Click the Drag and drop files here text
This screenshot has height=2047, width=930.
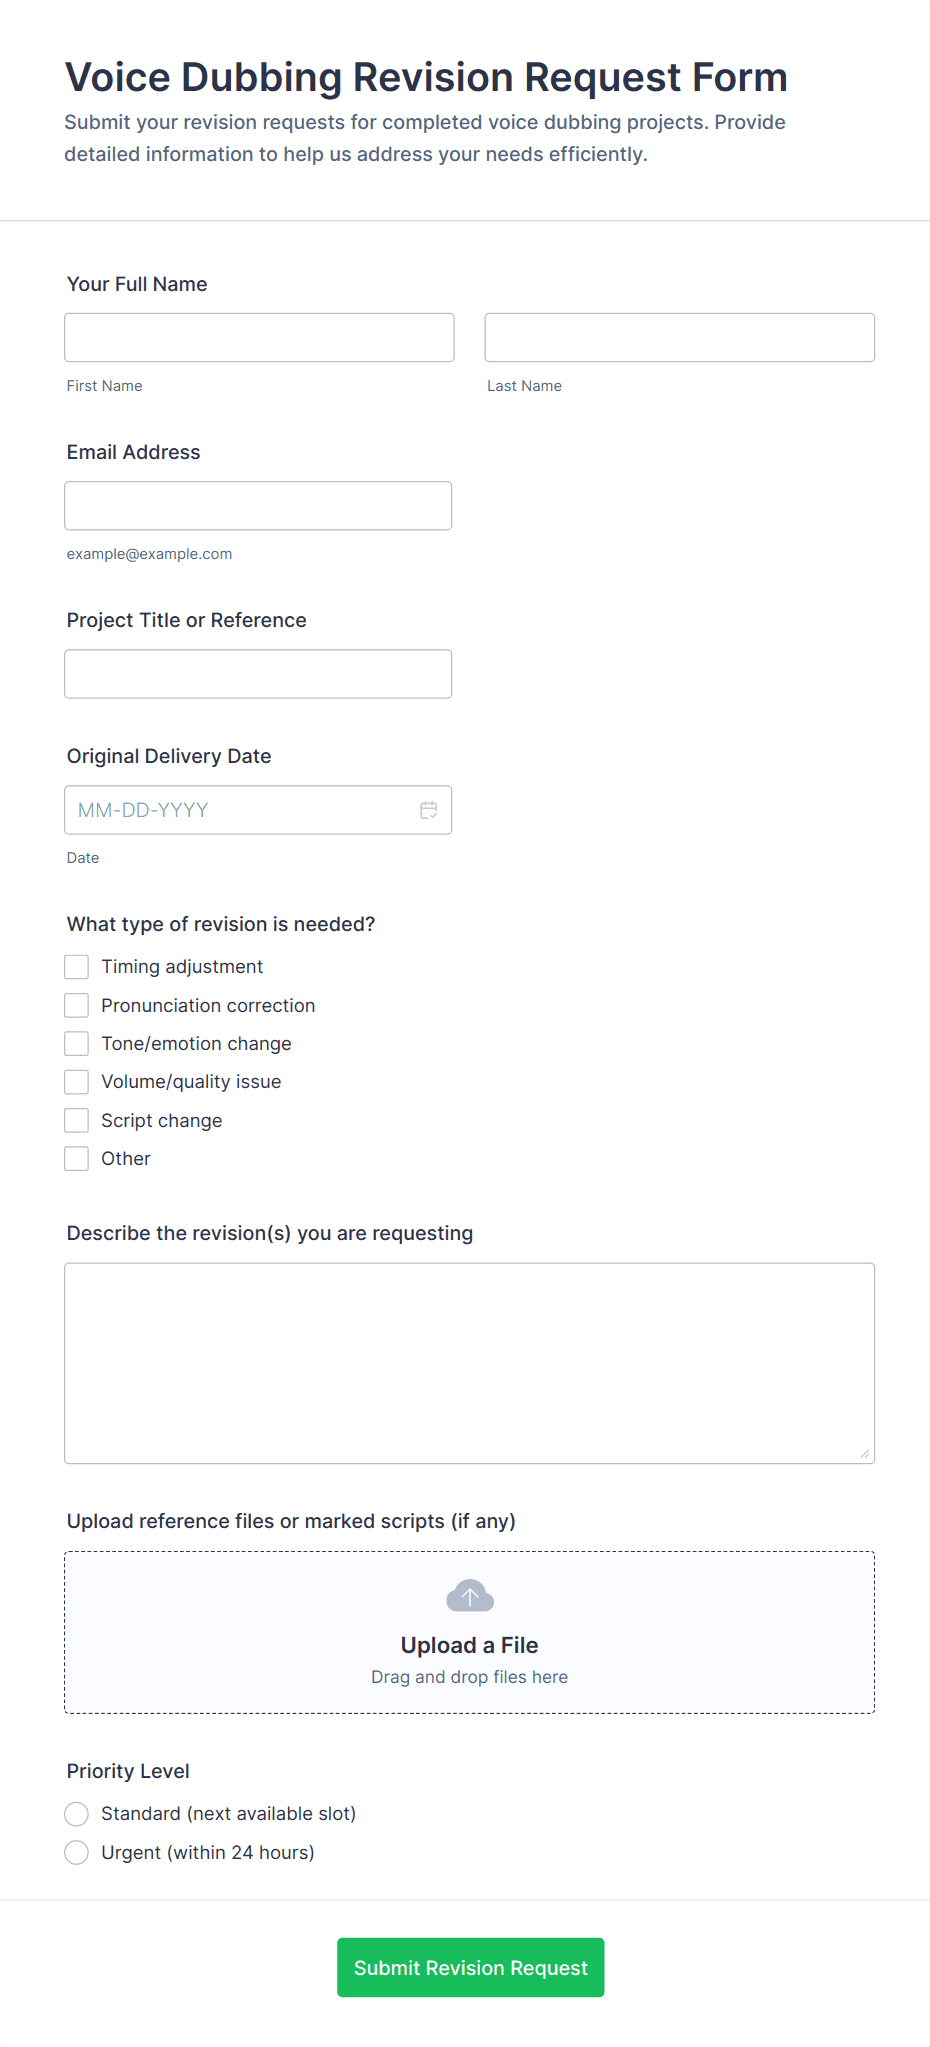pos(469,1677)
